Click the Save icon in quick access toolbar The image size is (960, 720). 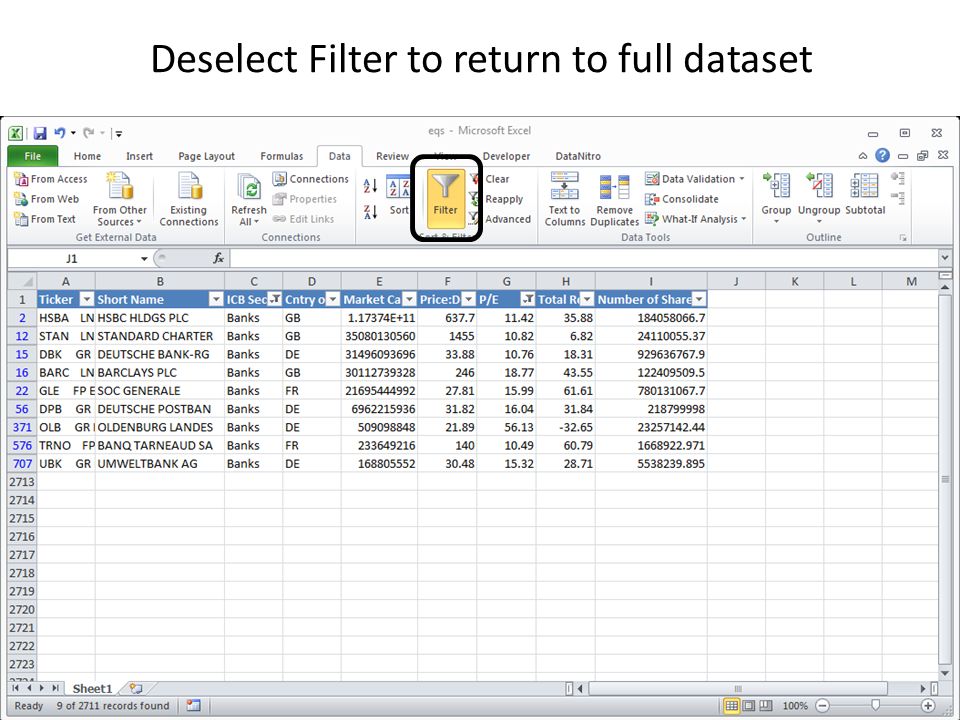point(40,133)
